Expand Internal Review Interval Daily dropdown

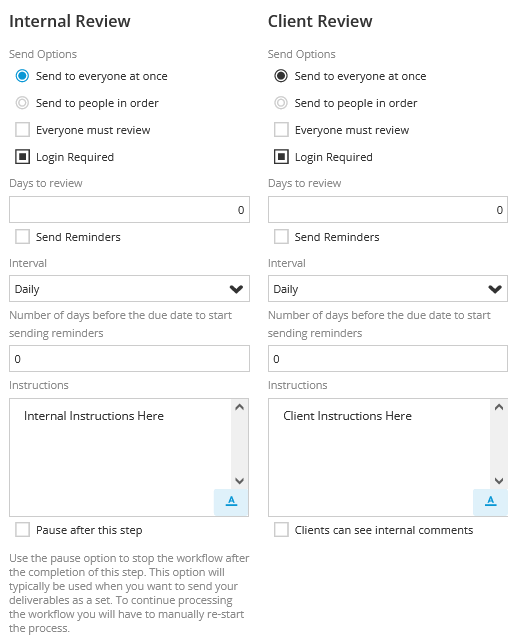(130, 289)
